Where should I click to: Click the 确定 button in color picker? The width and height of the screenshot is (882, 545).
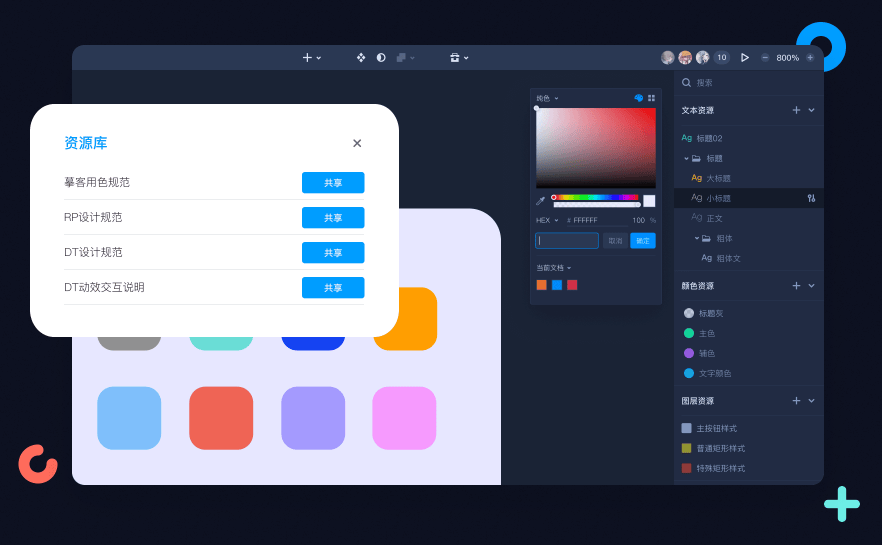click(643, 241)
